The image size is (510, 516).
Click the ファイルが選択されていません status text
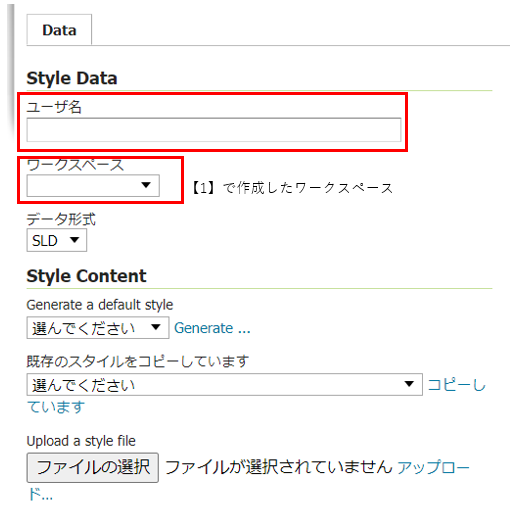pyautogui.click(x=279, y=467)
